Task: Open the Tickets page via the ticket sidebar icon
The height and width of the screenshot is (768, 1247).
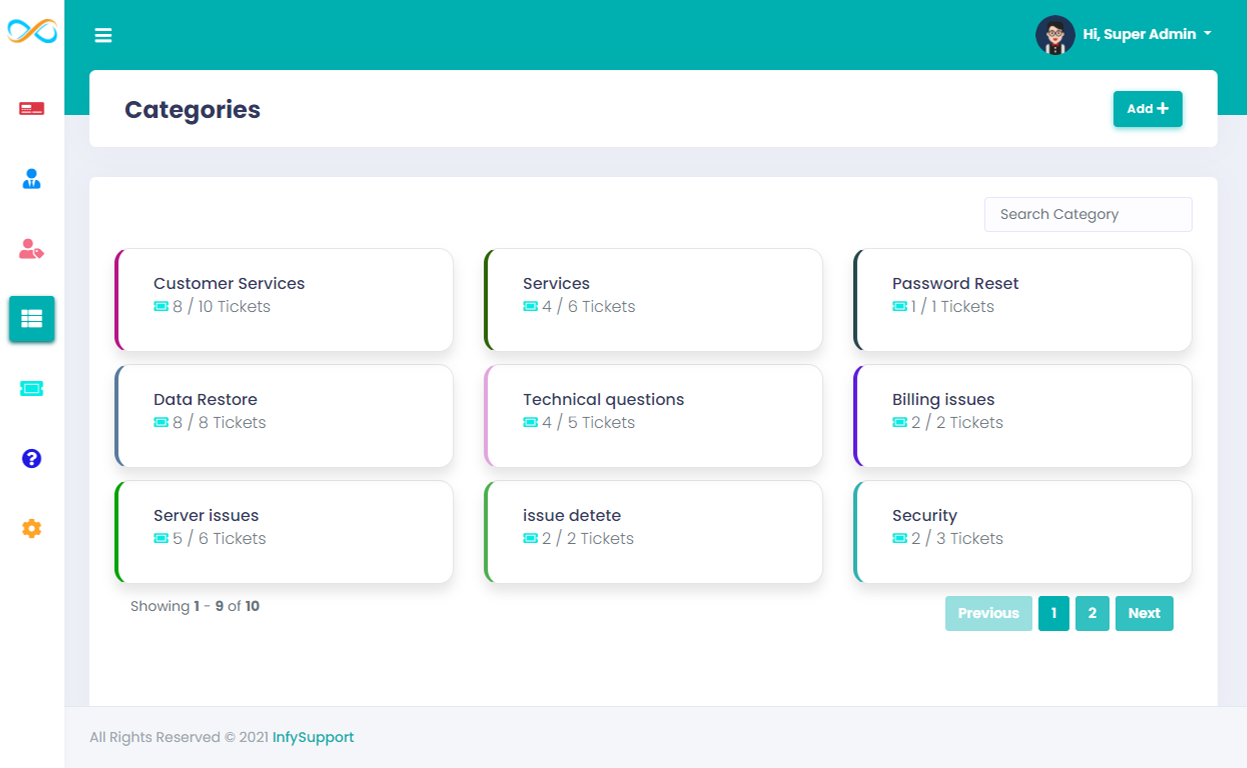Action: pos(31,388)
